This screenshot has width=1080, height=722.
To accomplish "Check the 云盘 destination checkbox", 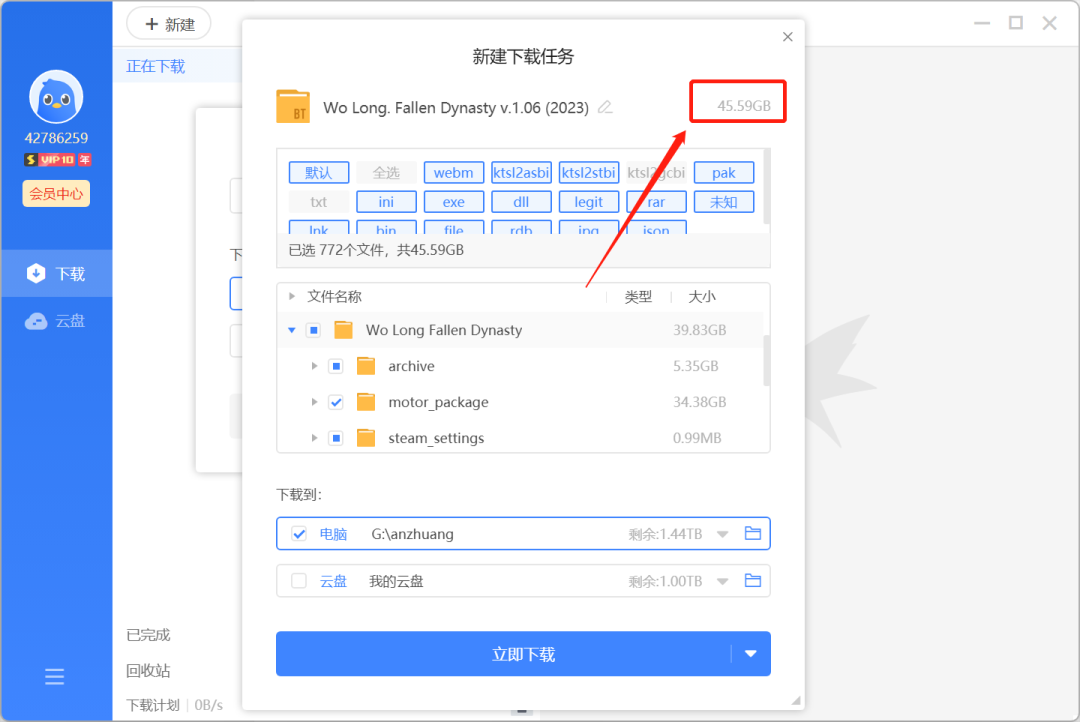I will click(x=299, y=581).
